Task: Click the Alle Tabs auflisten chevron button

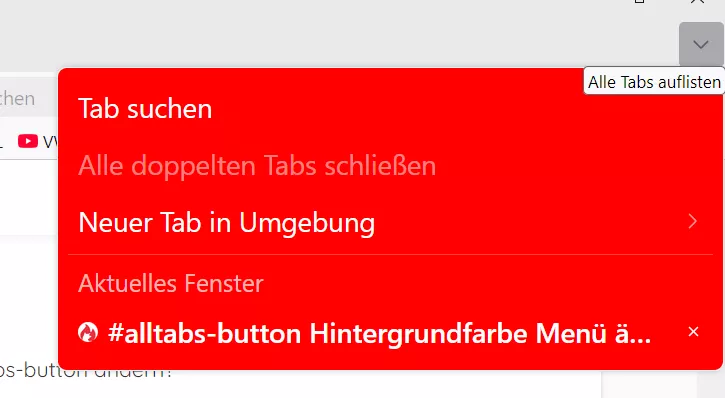Action: click(701, 44)
